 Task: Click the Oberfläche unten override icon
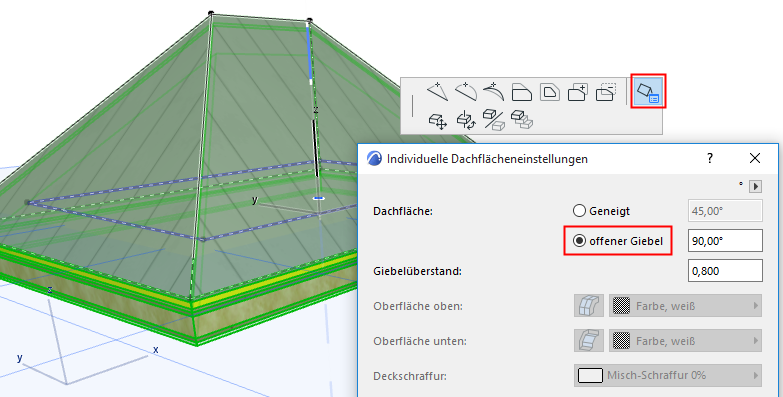[589, 341]
